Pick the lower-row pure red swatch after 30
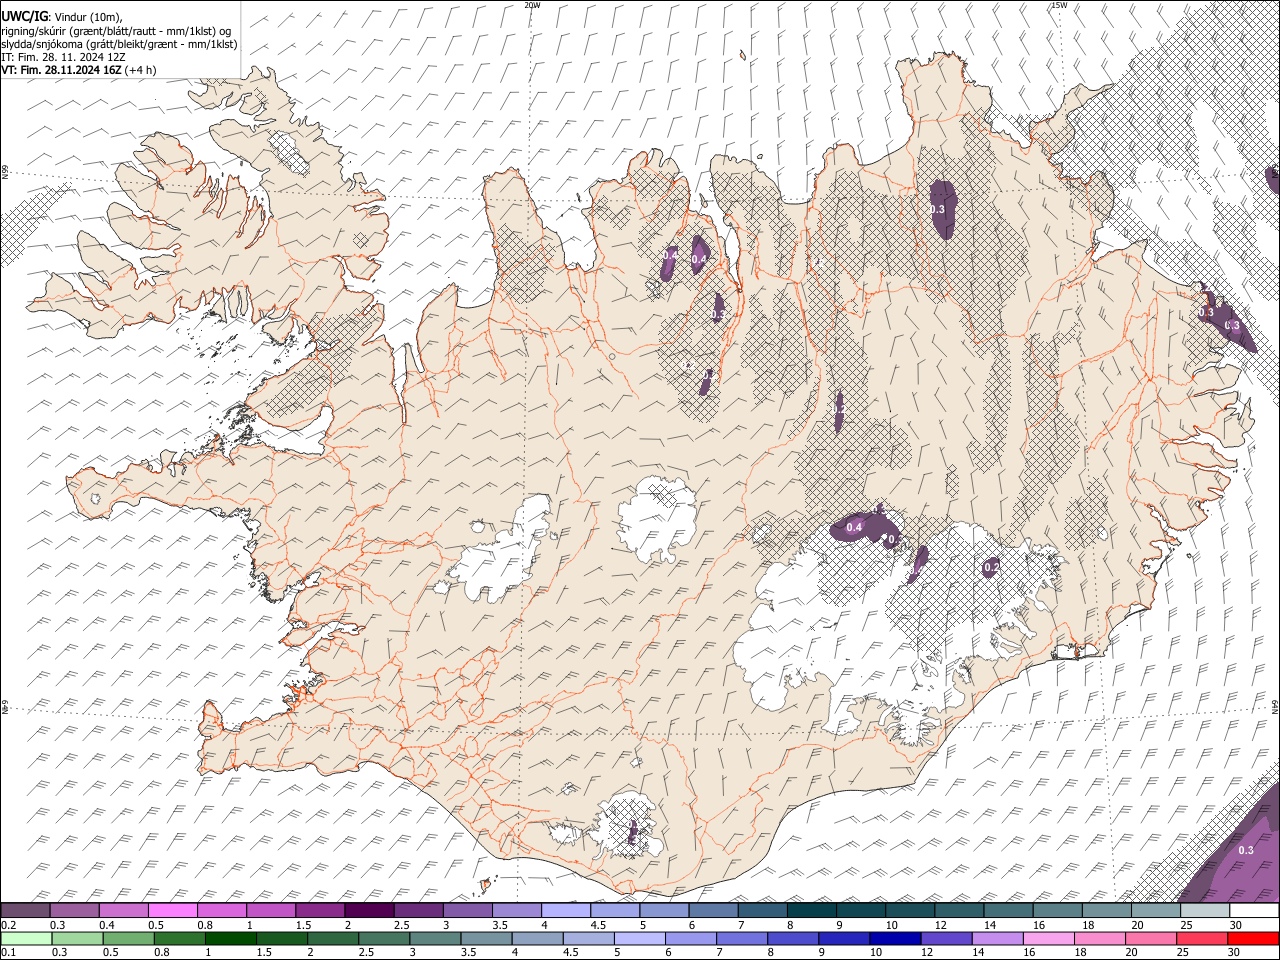Viewport: 1280px width, 960px height. [x=1253, y=938]
